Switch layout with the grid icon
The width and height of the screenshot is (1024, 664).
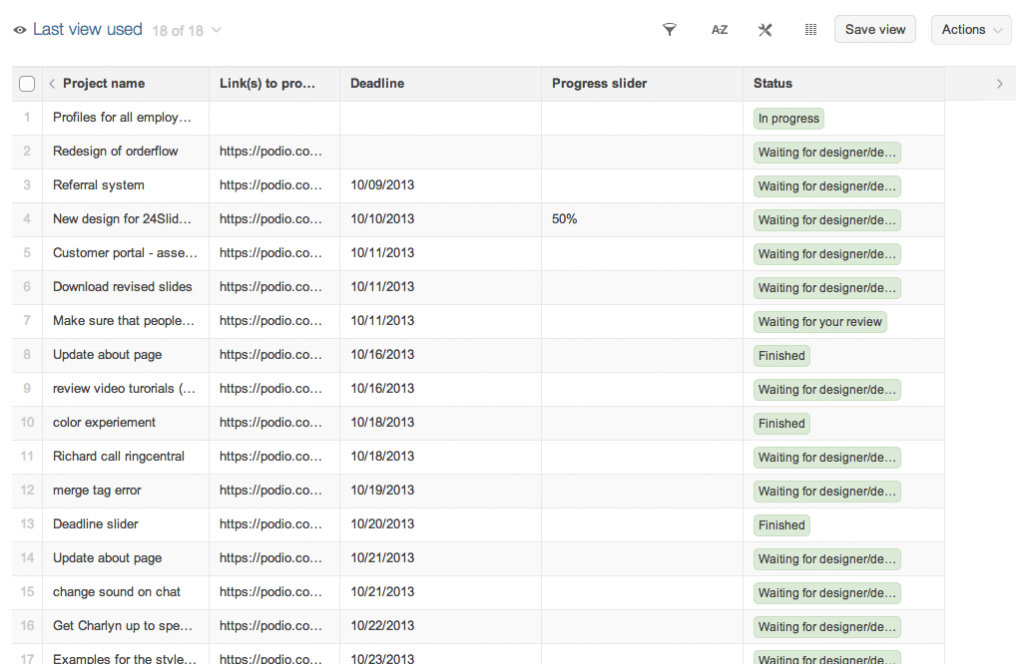point(810,29)
